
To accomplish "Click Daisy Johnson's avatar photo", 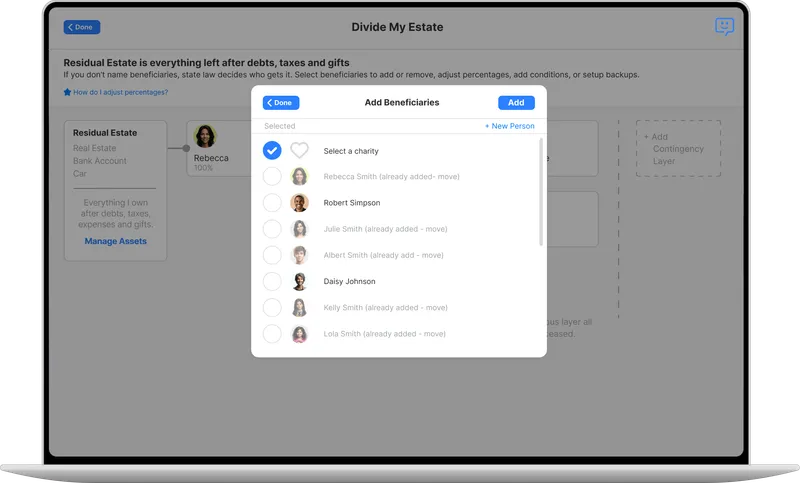I will click(299, 281).
